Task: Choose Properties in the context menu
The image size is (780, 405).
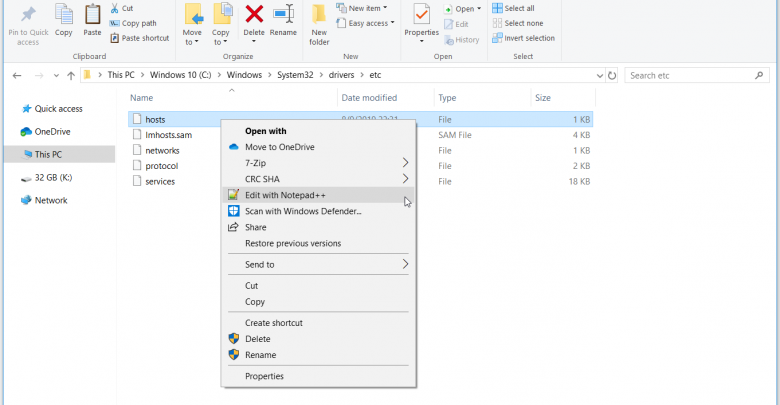Action: [264, 376]
